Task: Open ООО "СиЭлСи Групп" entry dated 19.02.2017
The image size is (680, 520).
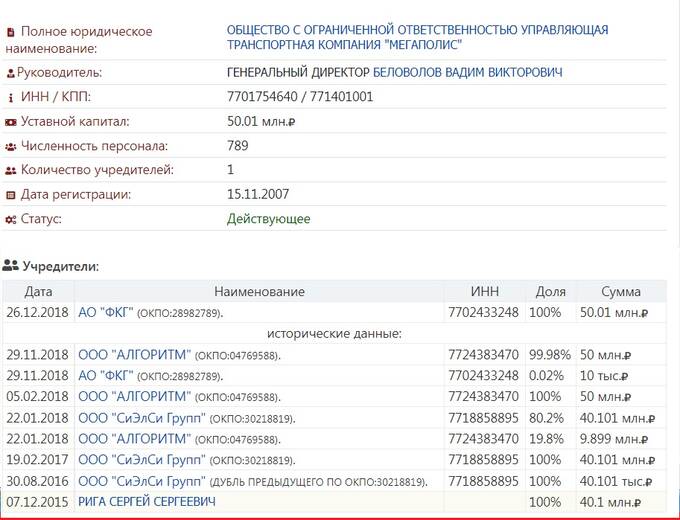Action: [x=142, y=459]
